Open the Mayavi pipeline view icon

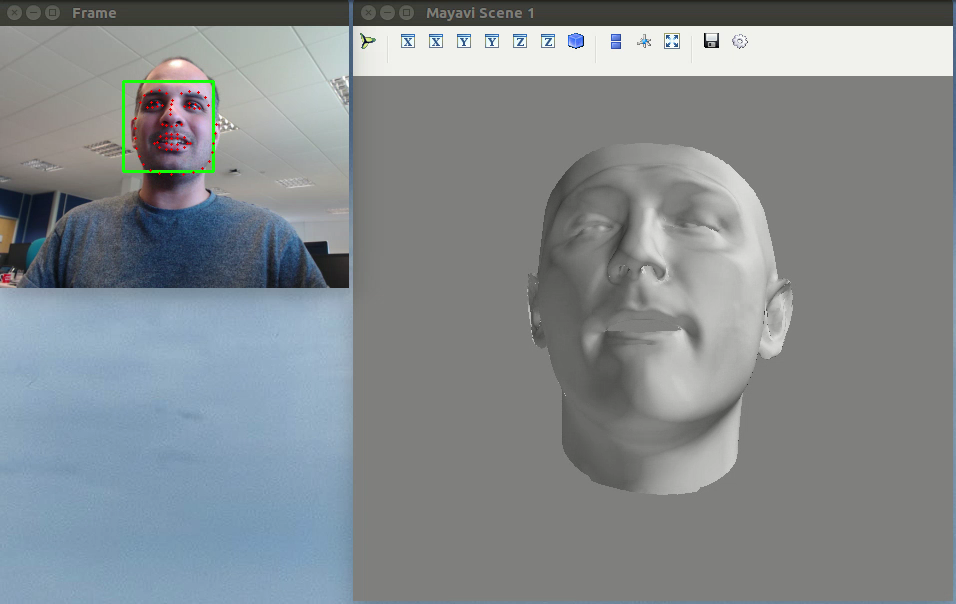coord(369,41)
